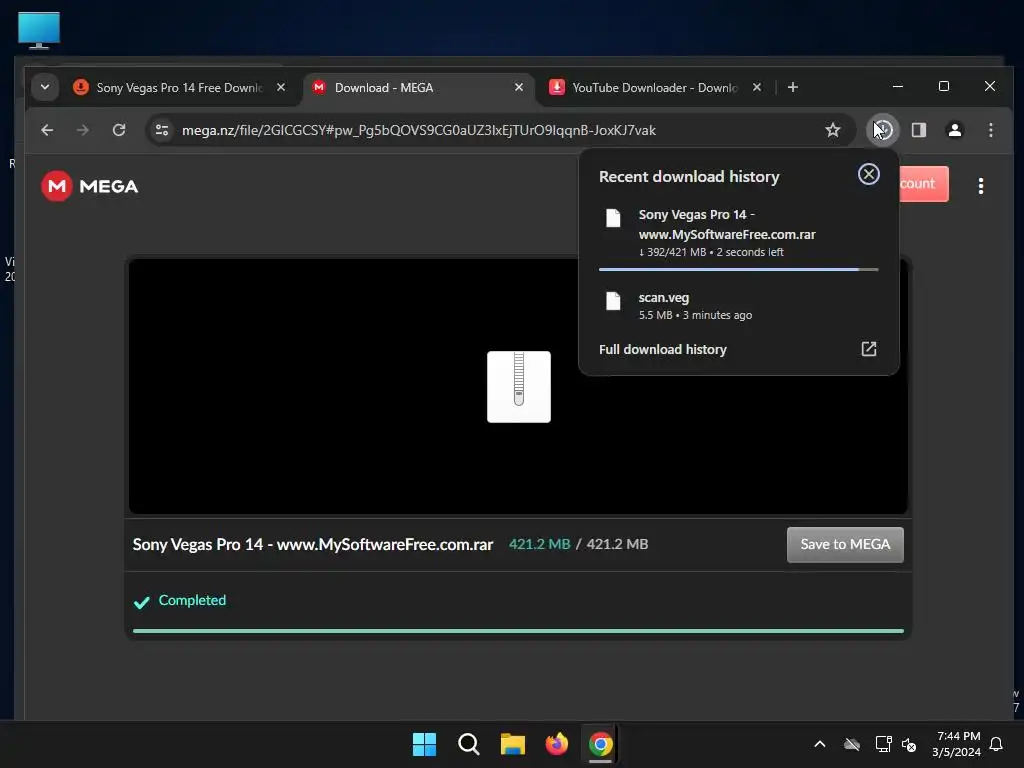Click the 421.2 MB downloaded size text

tap(539, 544)
